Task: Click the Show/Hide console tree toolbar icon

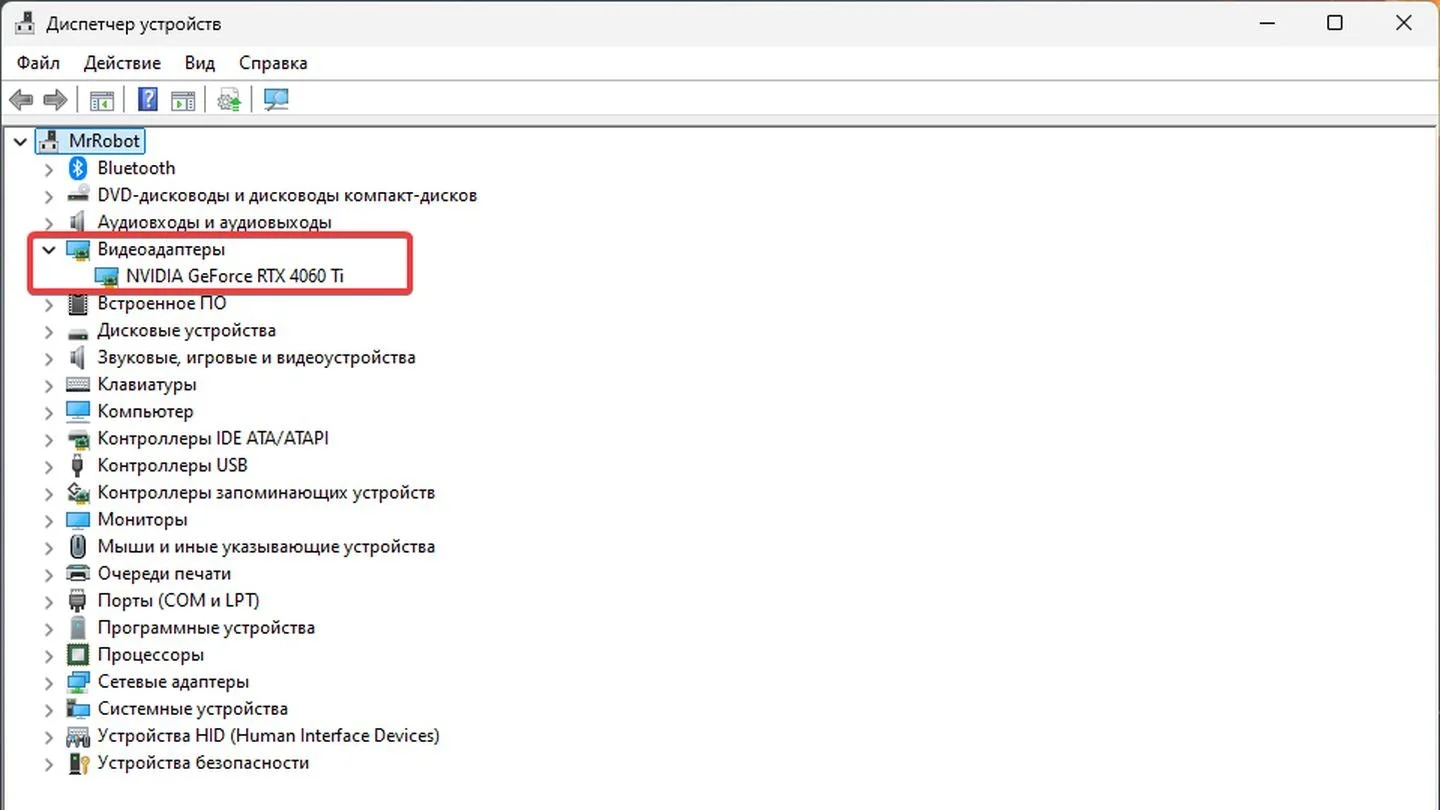Action: tap(102, 100)
